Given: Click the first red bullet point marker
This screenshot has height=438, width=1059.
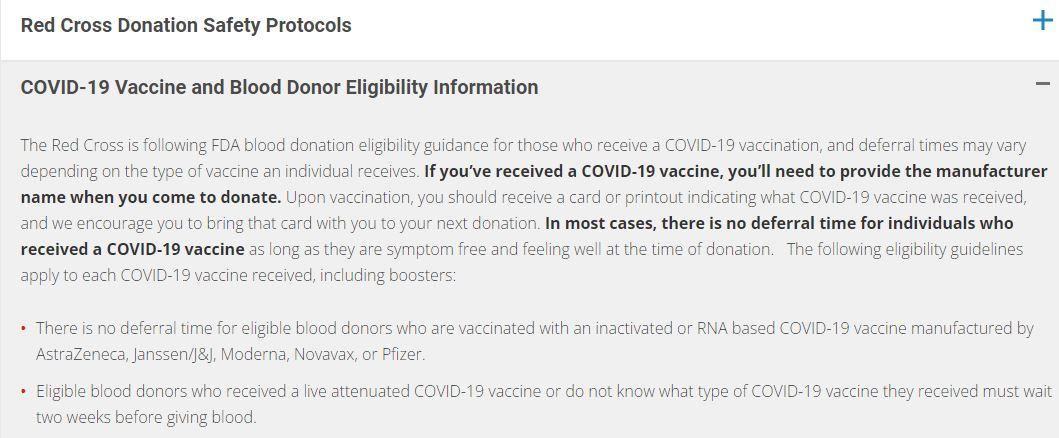Looking at the screenshot, I should [24, 329].
